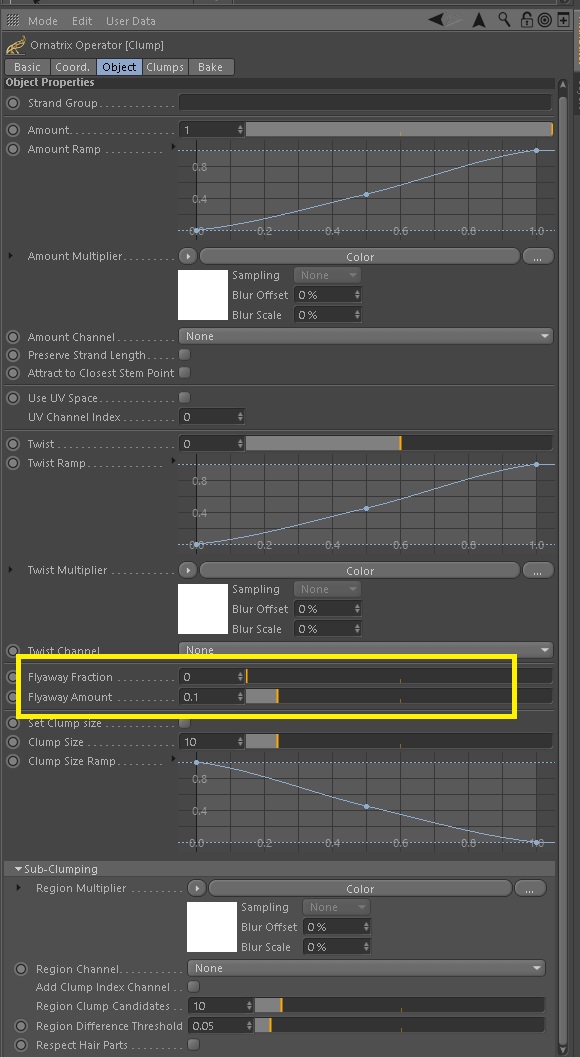Enable Use UV Space checkbox

click(184, 398)
